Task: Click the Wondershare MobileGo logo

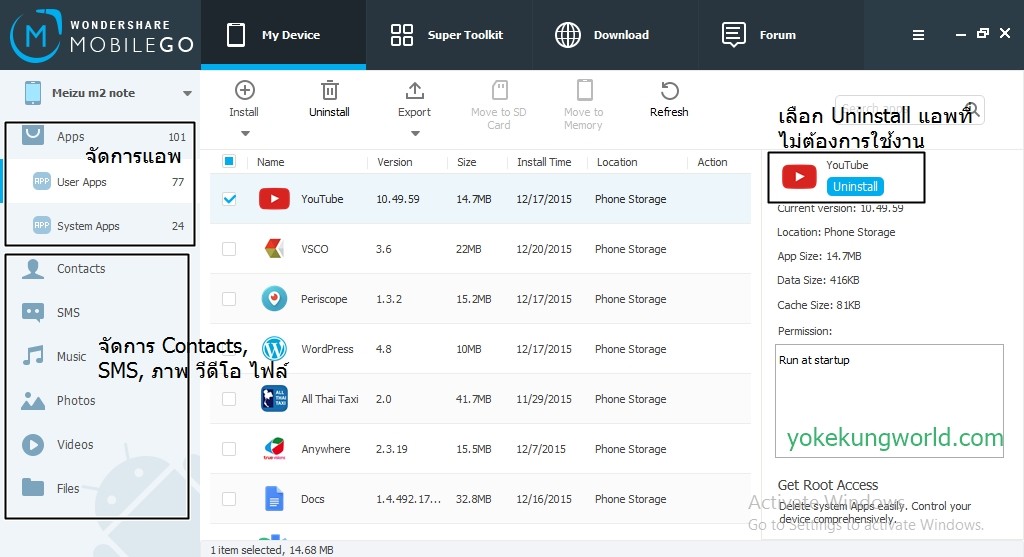Action: click(x=101, y=35)
